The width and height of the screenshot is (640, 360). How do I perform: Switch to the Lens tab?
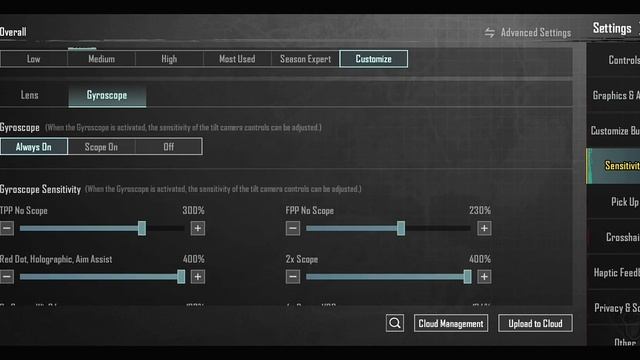pyautogui.click(x=29, y=95)
